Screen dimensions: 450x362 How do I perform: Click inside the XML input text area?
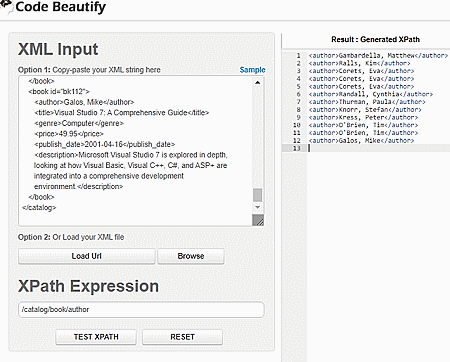136,151
